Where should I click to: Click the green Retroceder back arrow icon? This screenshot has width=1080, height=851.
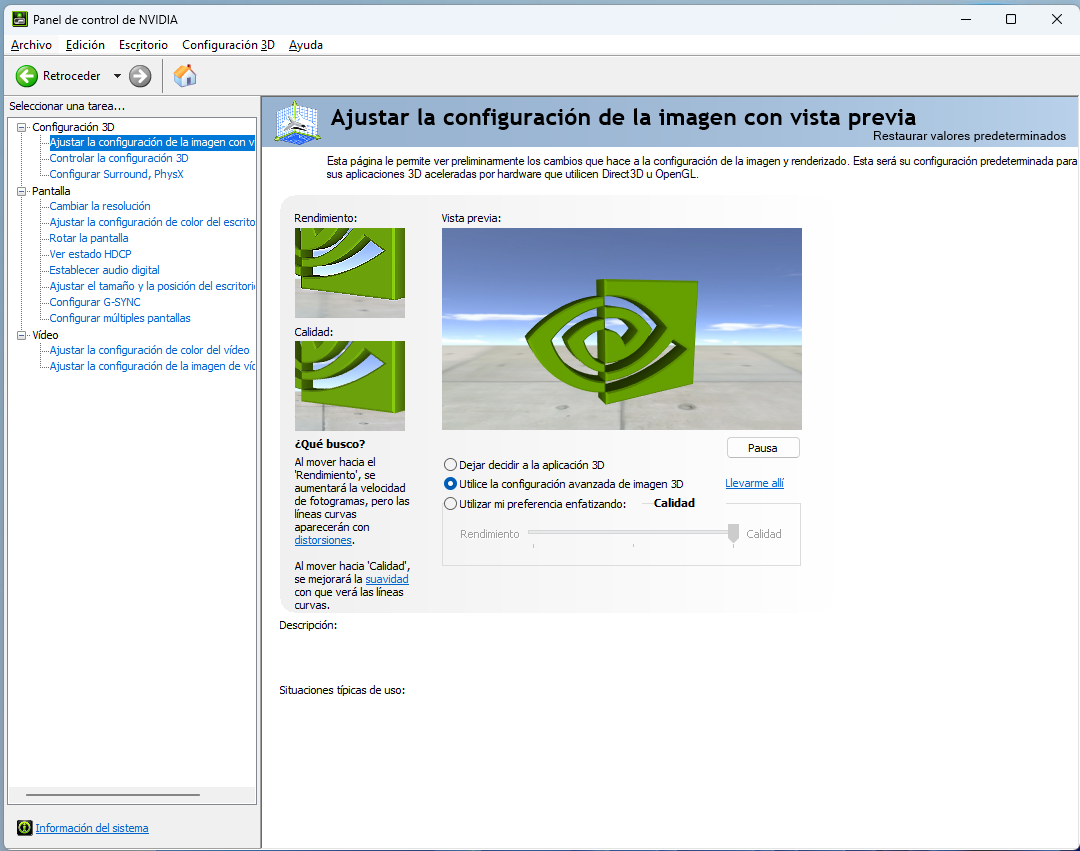pyautogui.click(x=27, y=76)
